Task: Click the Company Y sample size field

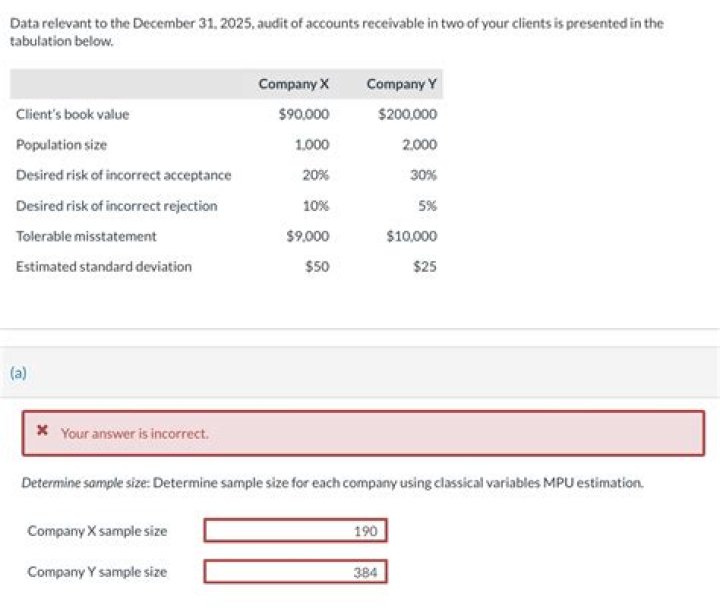Action: point(295,573)
